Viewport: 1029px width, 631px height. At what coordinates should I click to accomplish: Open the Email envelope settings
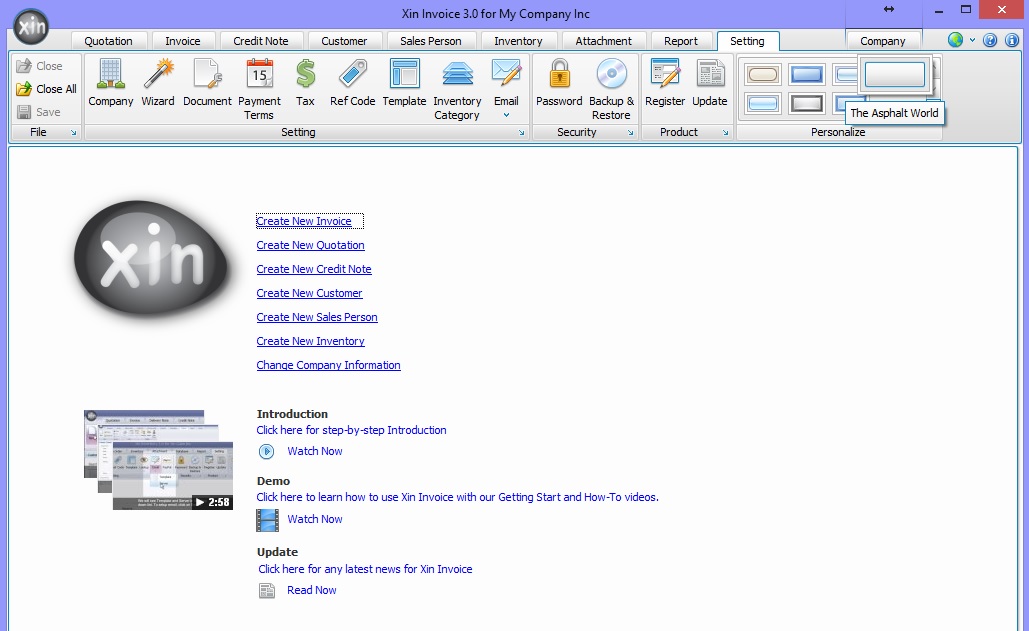pyautogui.click(x=506, y=82)
